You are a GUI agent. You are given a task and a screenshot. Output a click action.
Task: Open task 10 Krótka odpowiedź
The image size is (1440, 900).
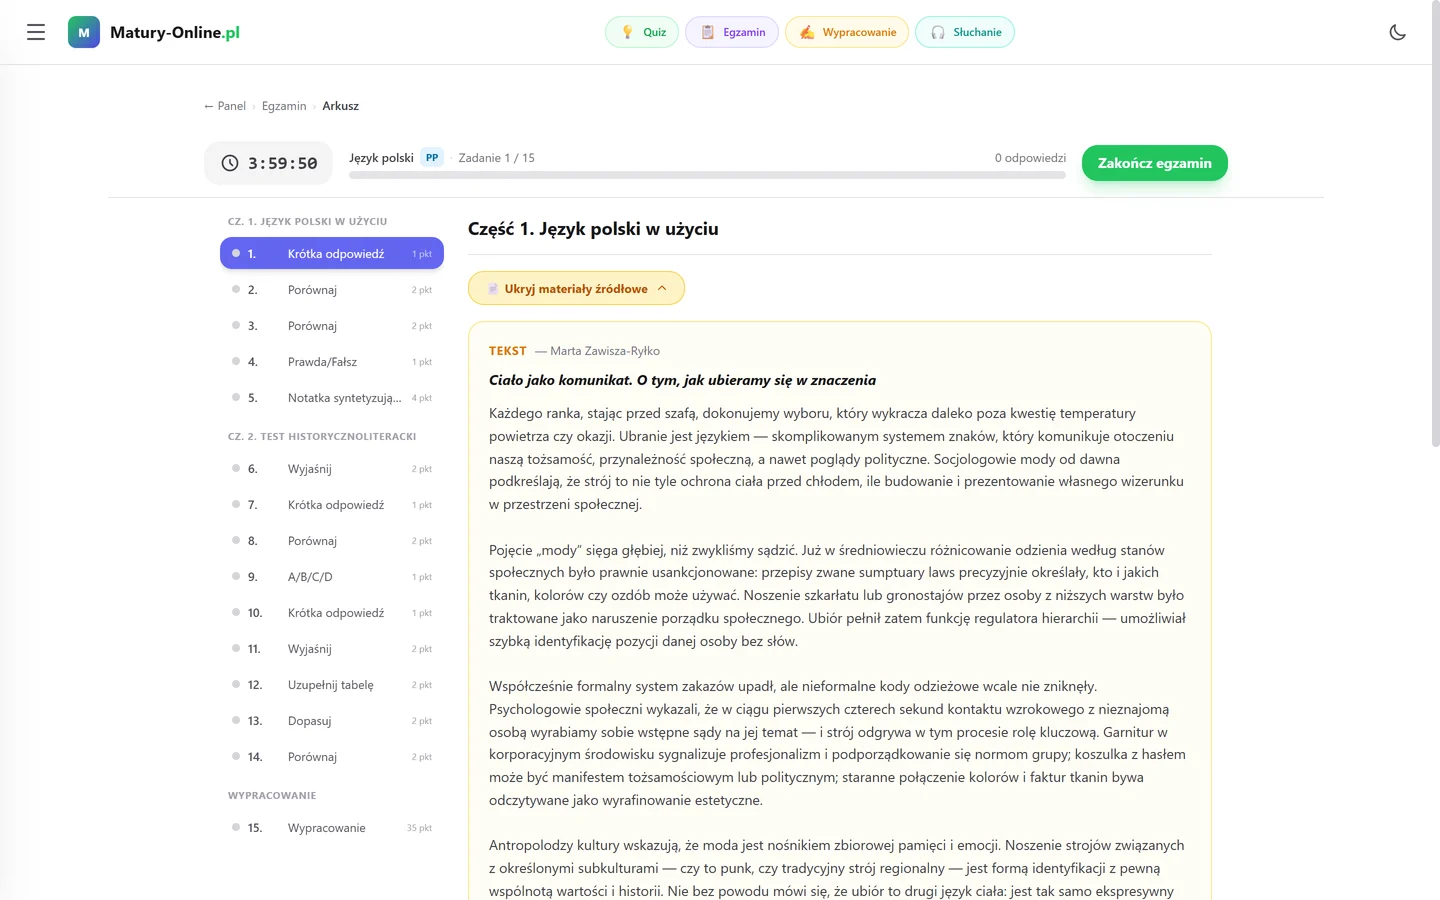pyautogui.click(x=332, y=613)
